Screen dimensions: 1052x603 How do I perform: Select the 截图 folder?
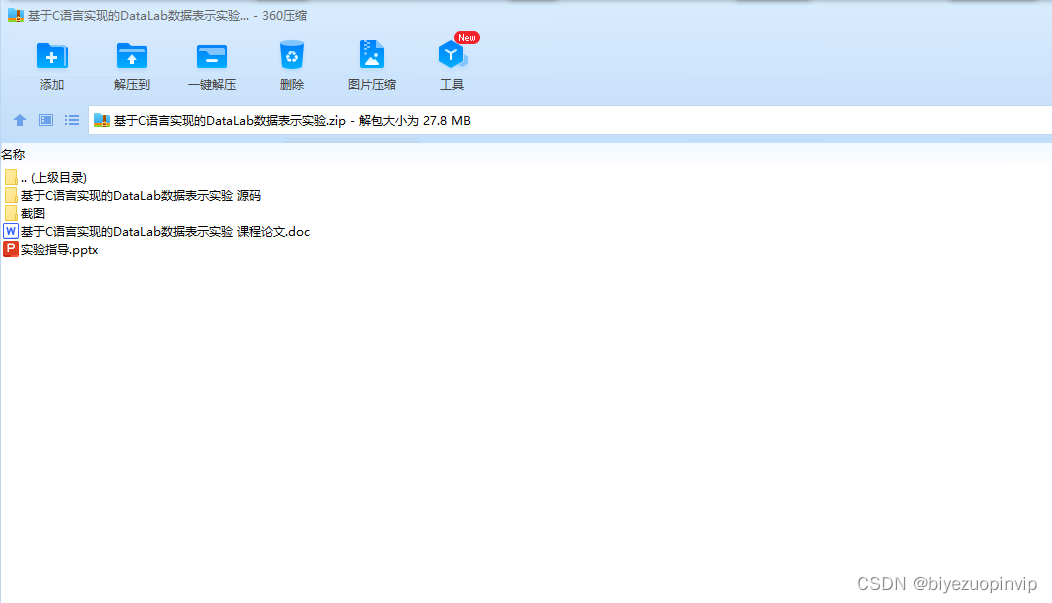click(24, 213)
